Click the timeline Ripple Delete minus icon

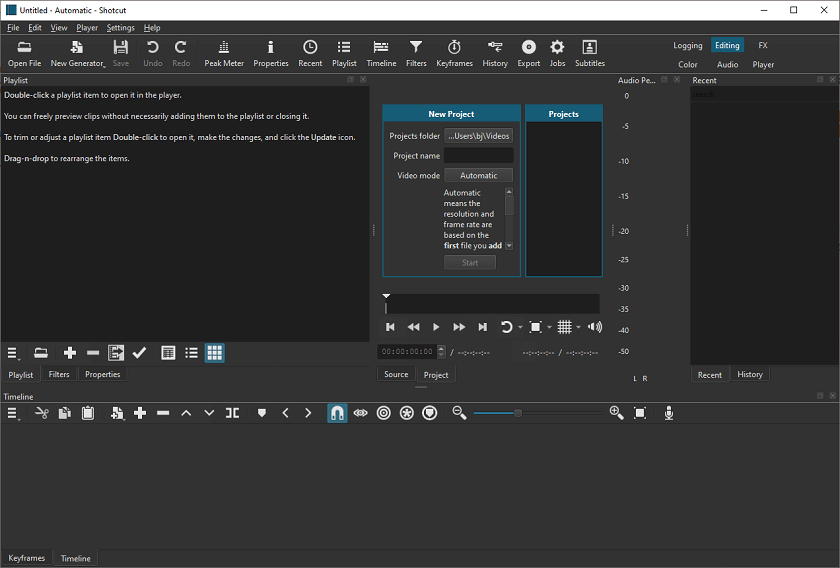tap(163, 413)
